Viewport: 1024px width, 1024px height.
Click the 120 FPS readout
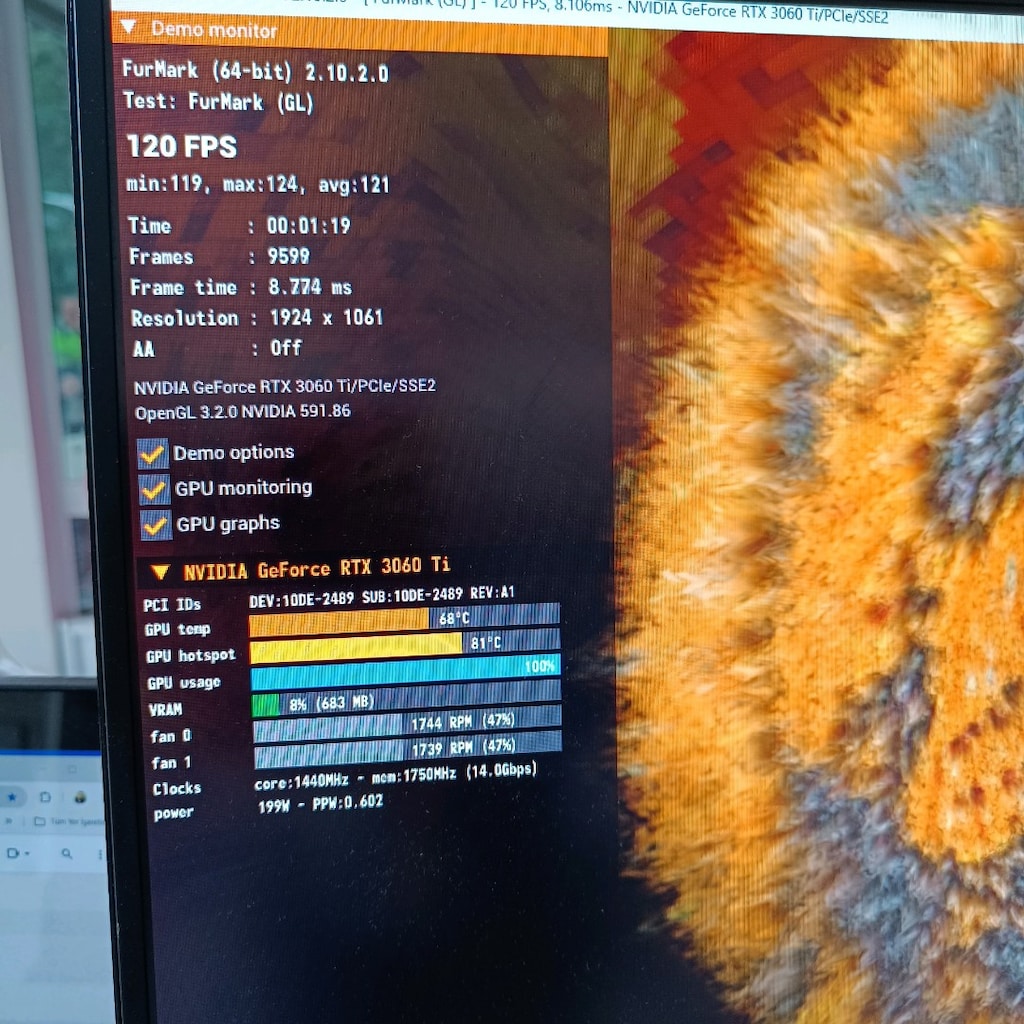(182, 146)
